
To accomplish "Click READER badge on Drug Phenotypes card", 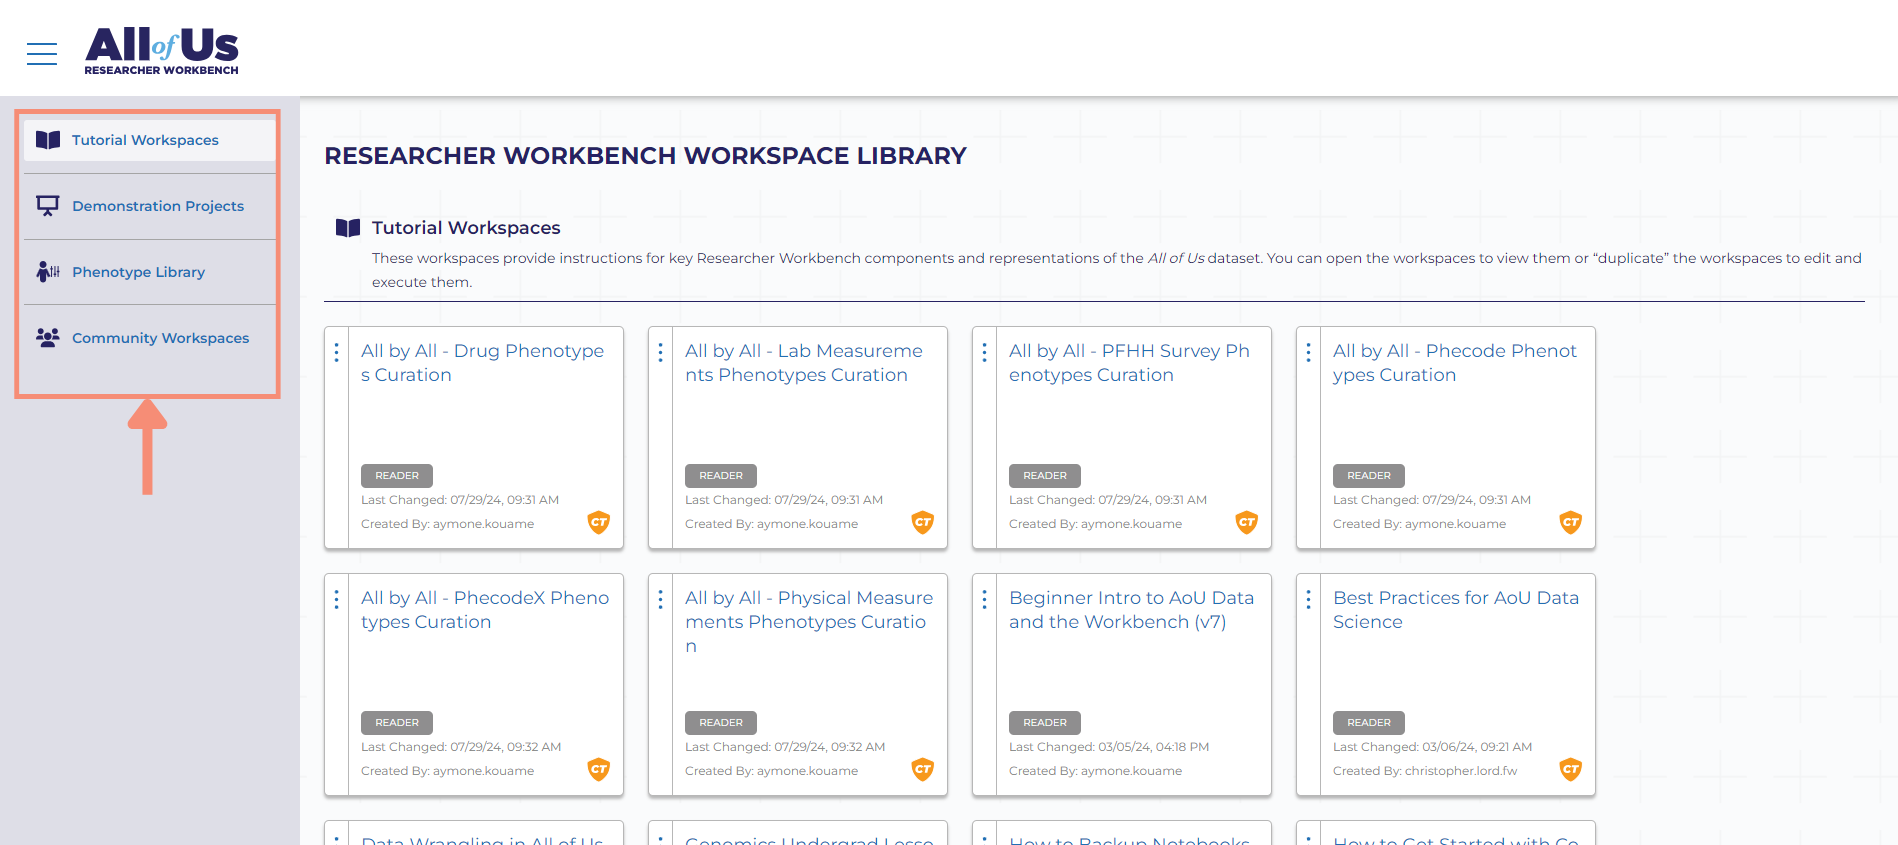I will pyautogui.click(x=397, y=476).
